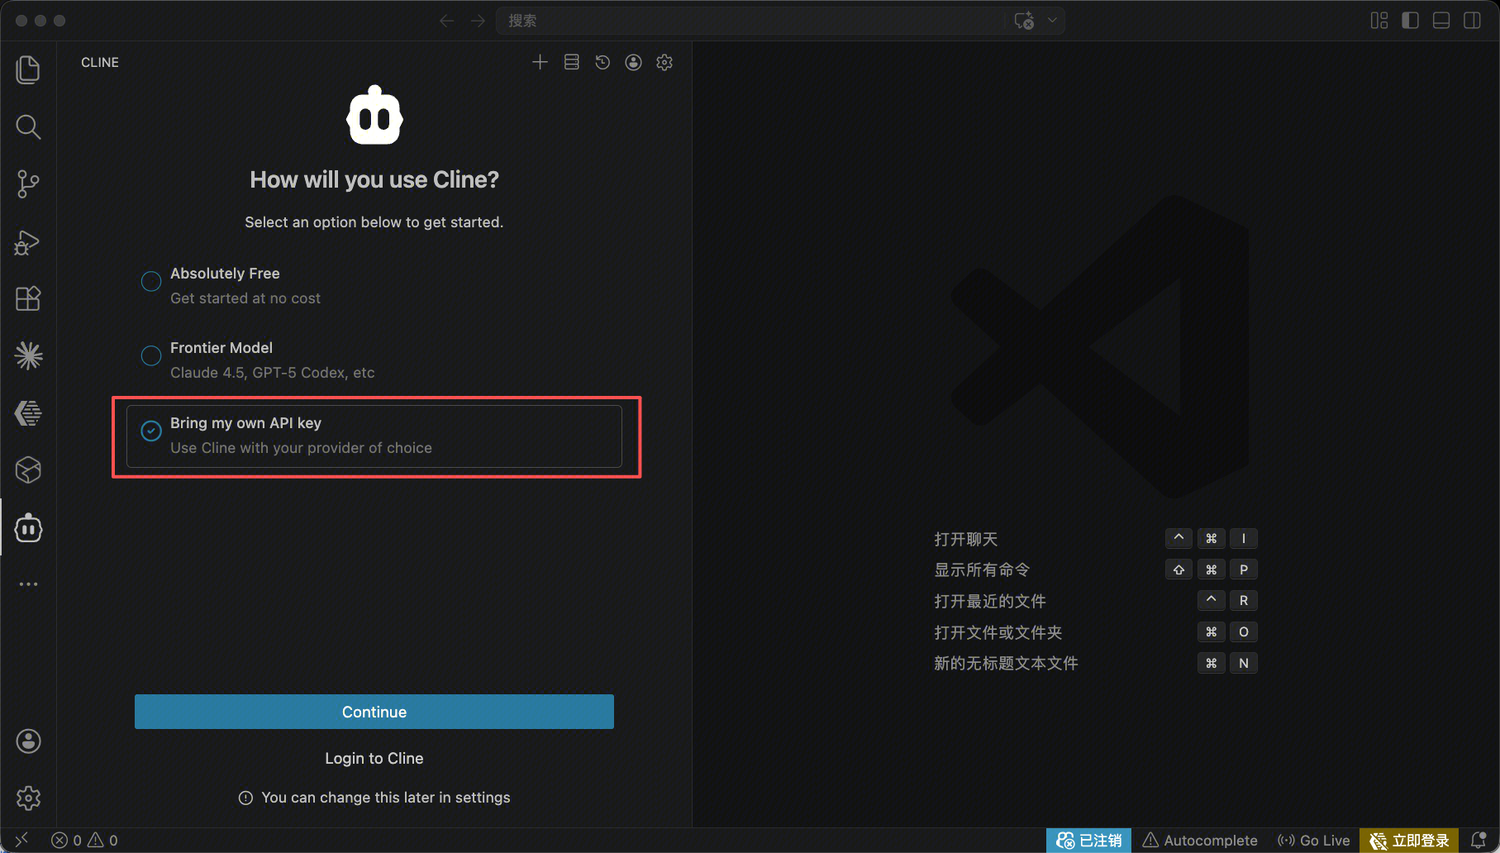Open notifications bell in the status bar

pyautogui.click(x=1478, y=840)
